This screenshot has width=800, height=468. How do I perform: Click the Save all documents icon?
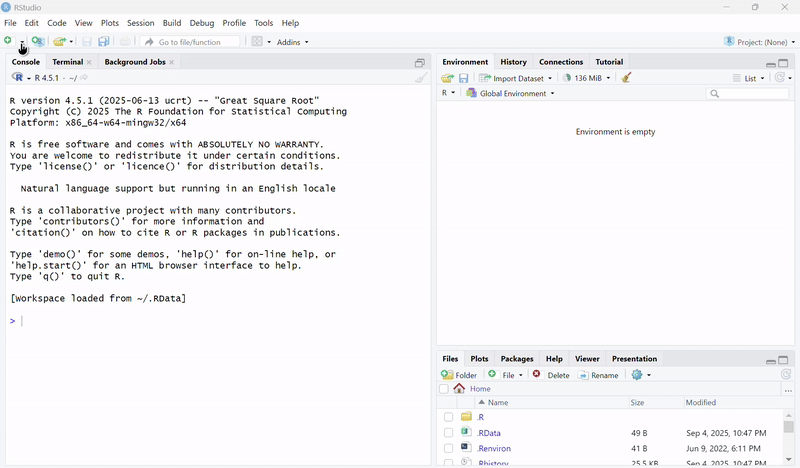coord(104,42)
